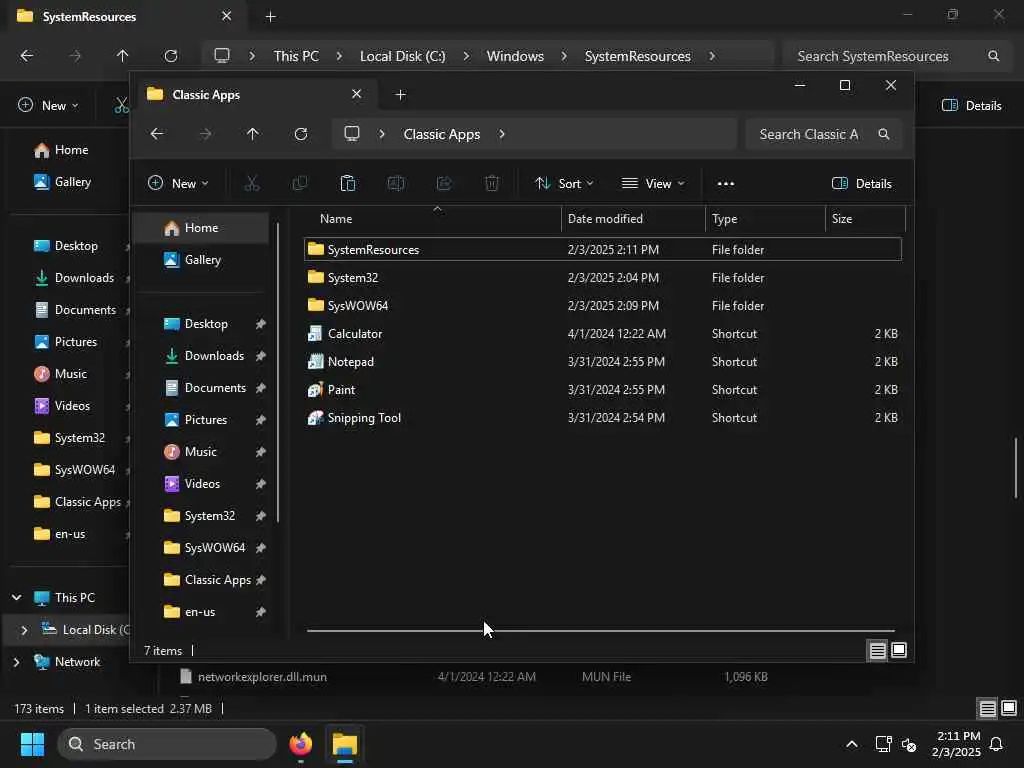Click Cut icon in Classic Apps toolbar
This screenshot has height=768, width=1024.
tap(251, 184)
